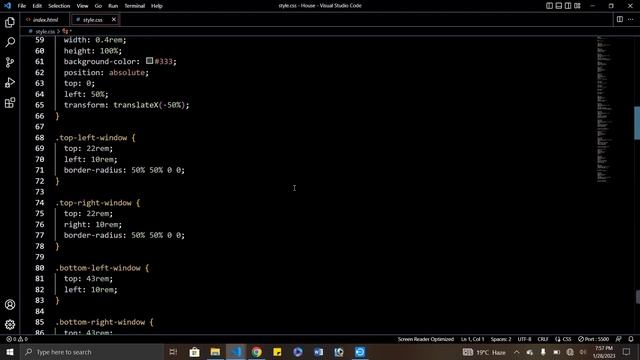
Task: Toggle the primary side bar layout icon
Action: 549,6
